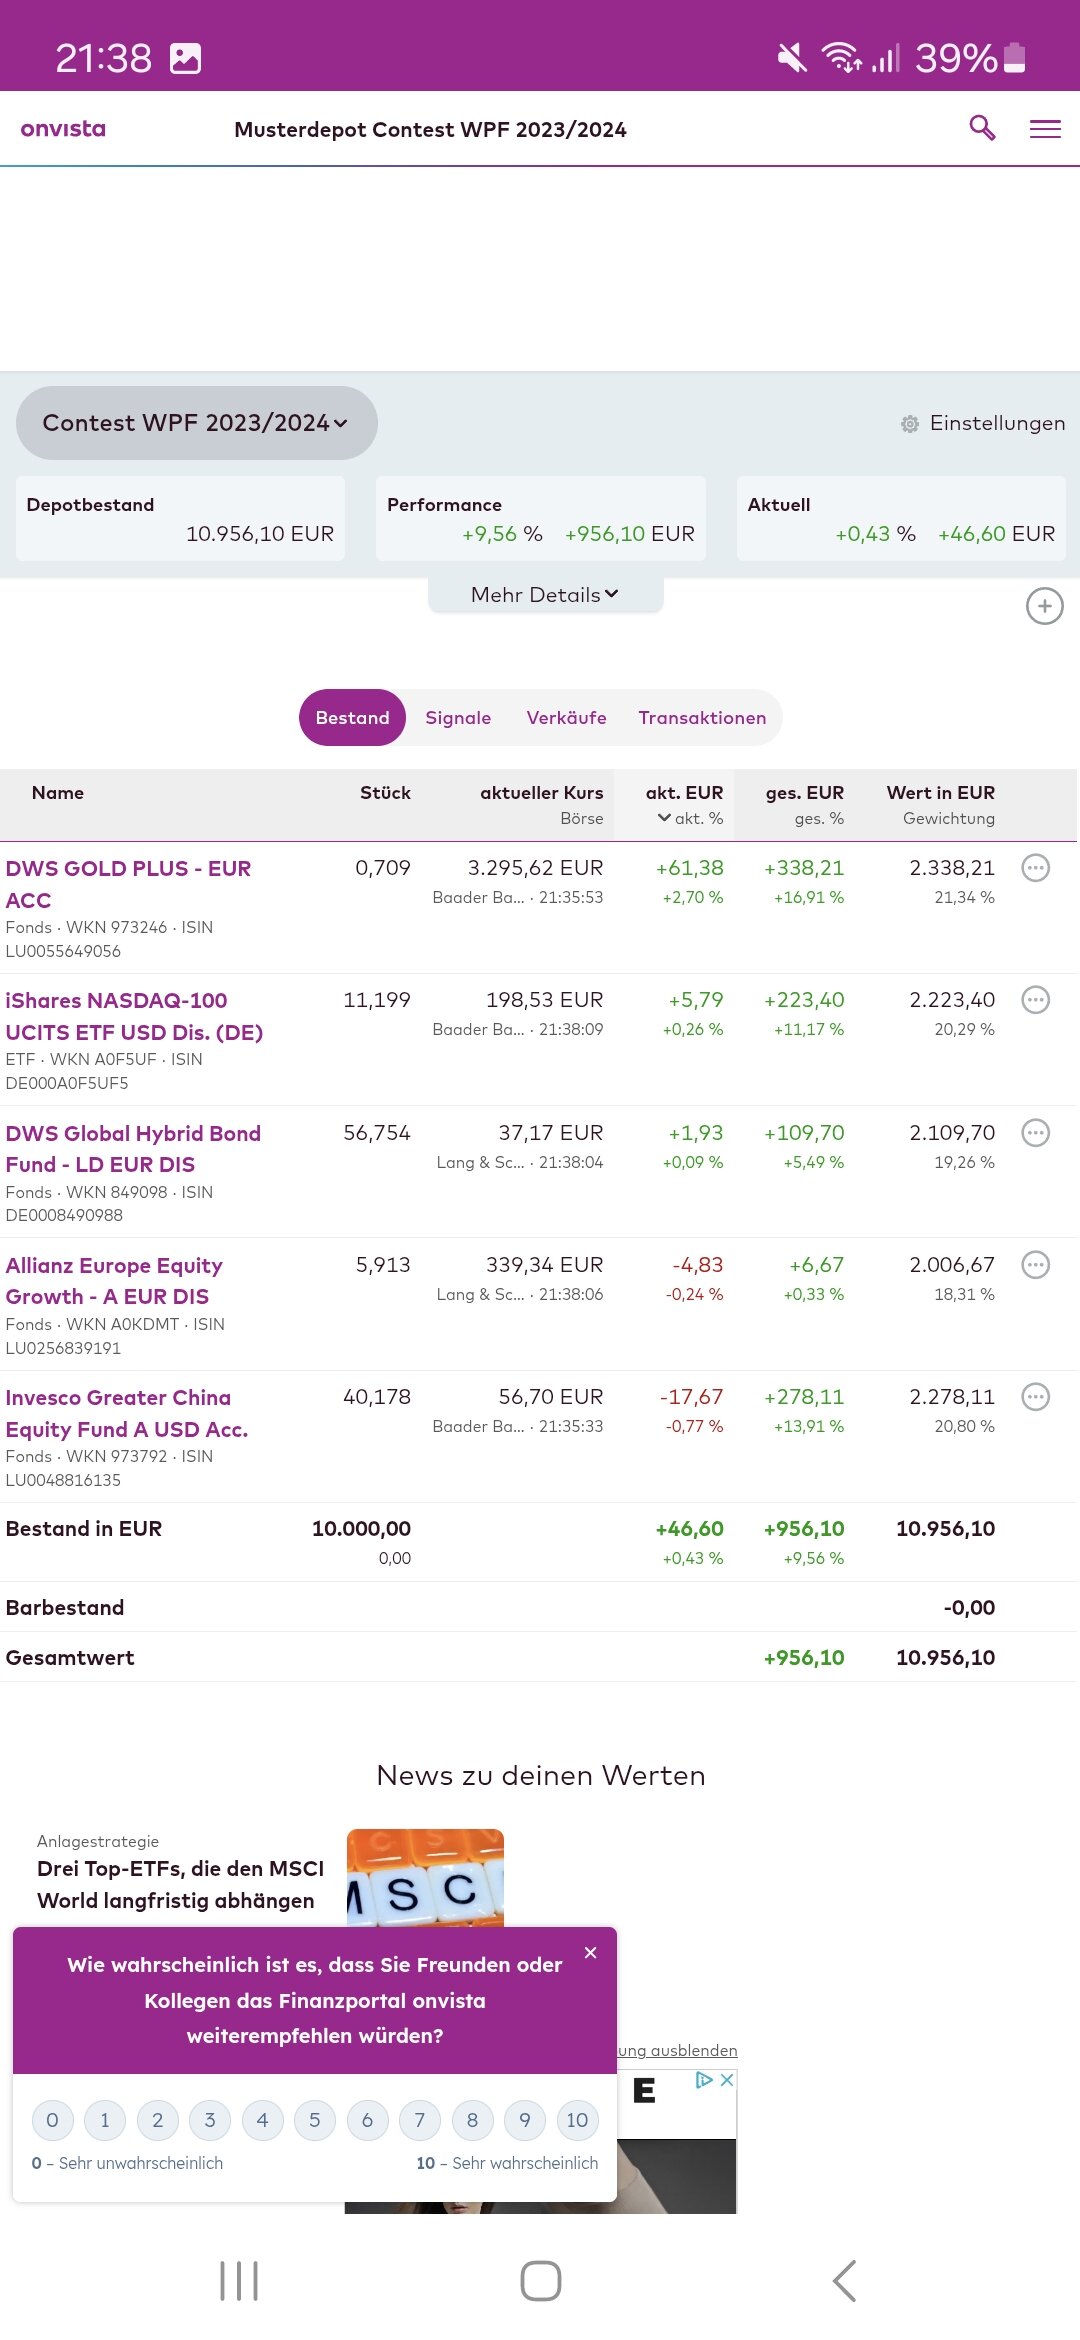Switch to the Transaktionen tab

tap(702, 718)
